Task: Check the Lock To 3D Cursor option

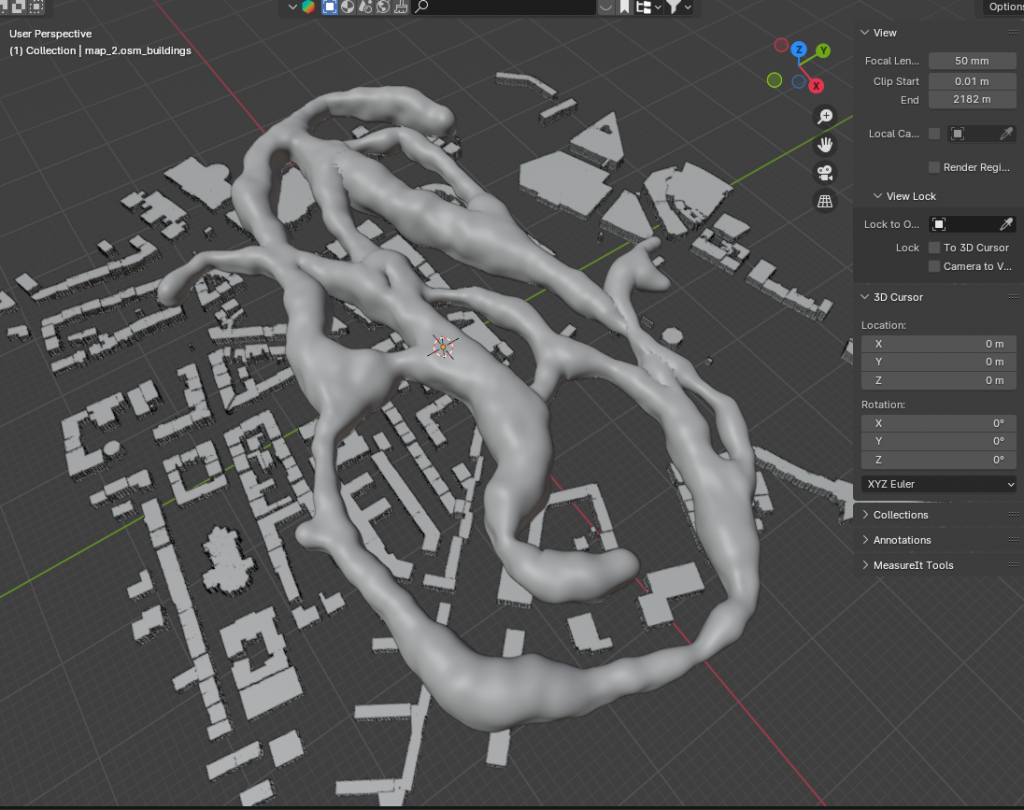Action: click(x=934, y=247)
